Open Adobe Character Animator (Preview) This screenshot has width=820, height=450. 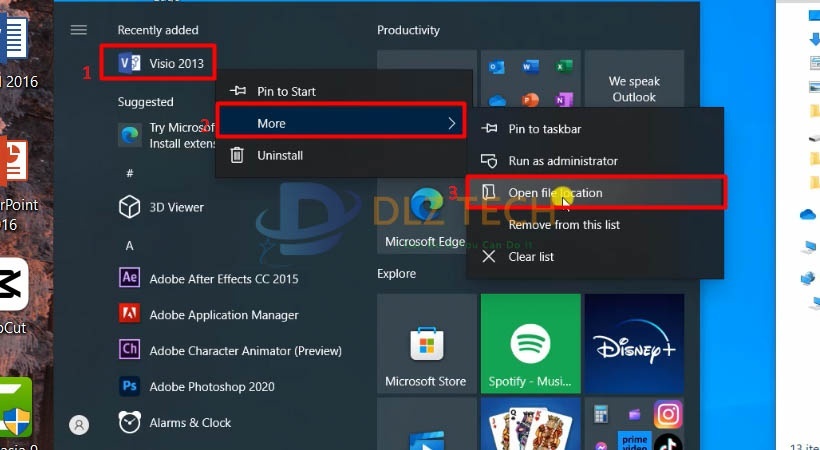click(230, 351)
